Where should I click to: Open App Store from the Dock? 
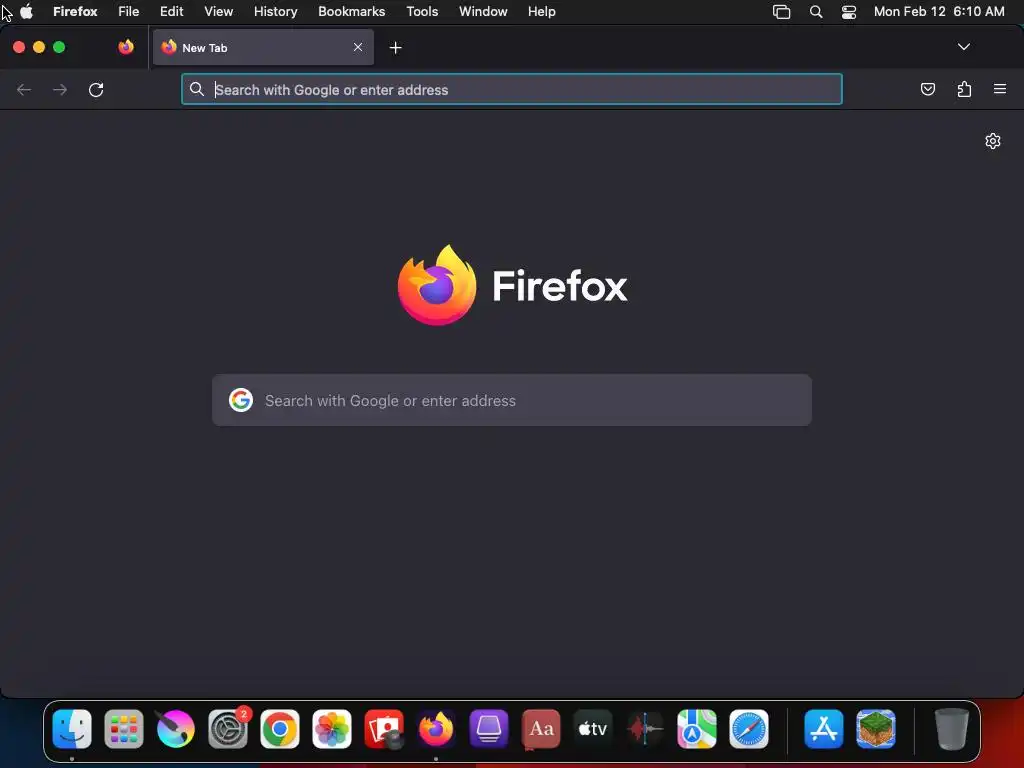(824, 729)
